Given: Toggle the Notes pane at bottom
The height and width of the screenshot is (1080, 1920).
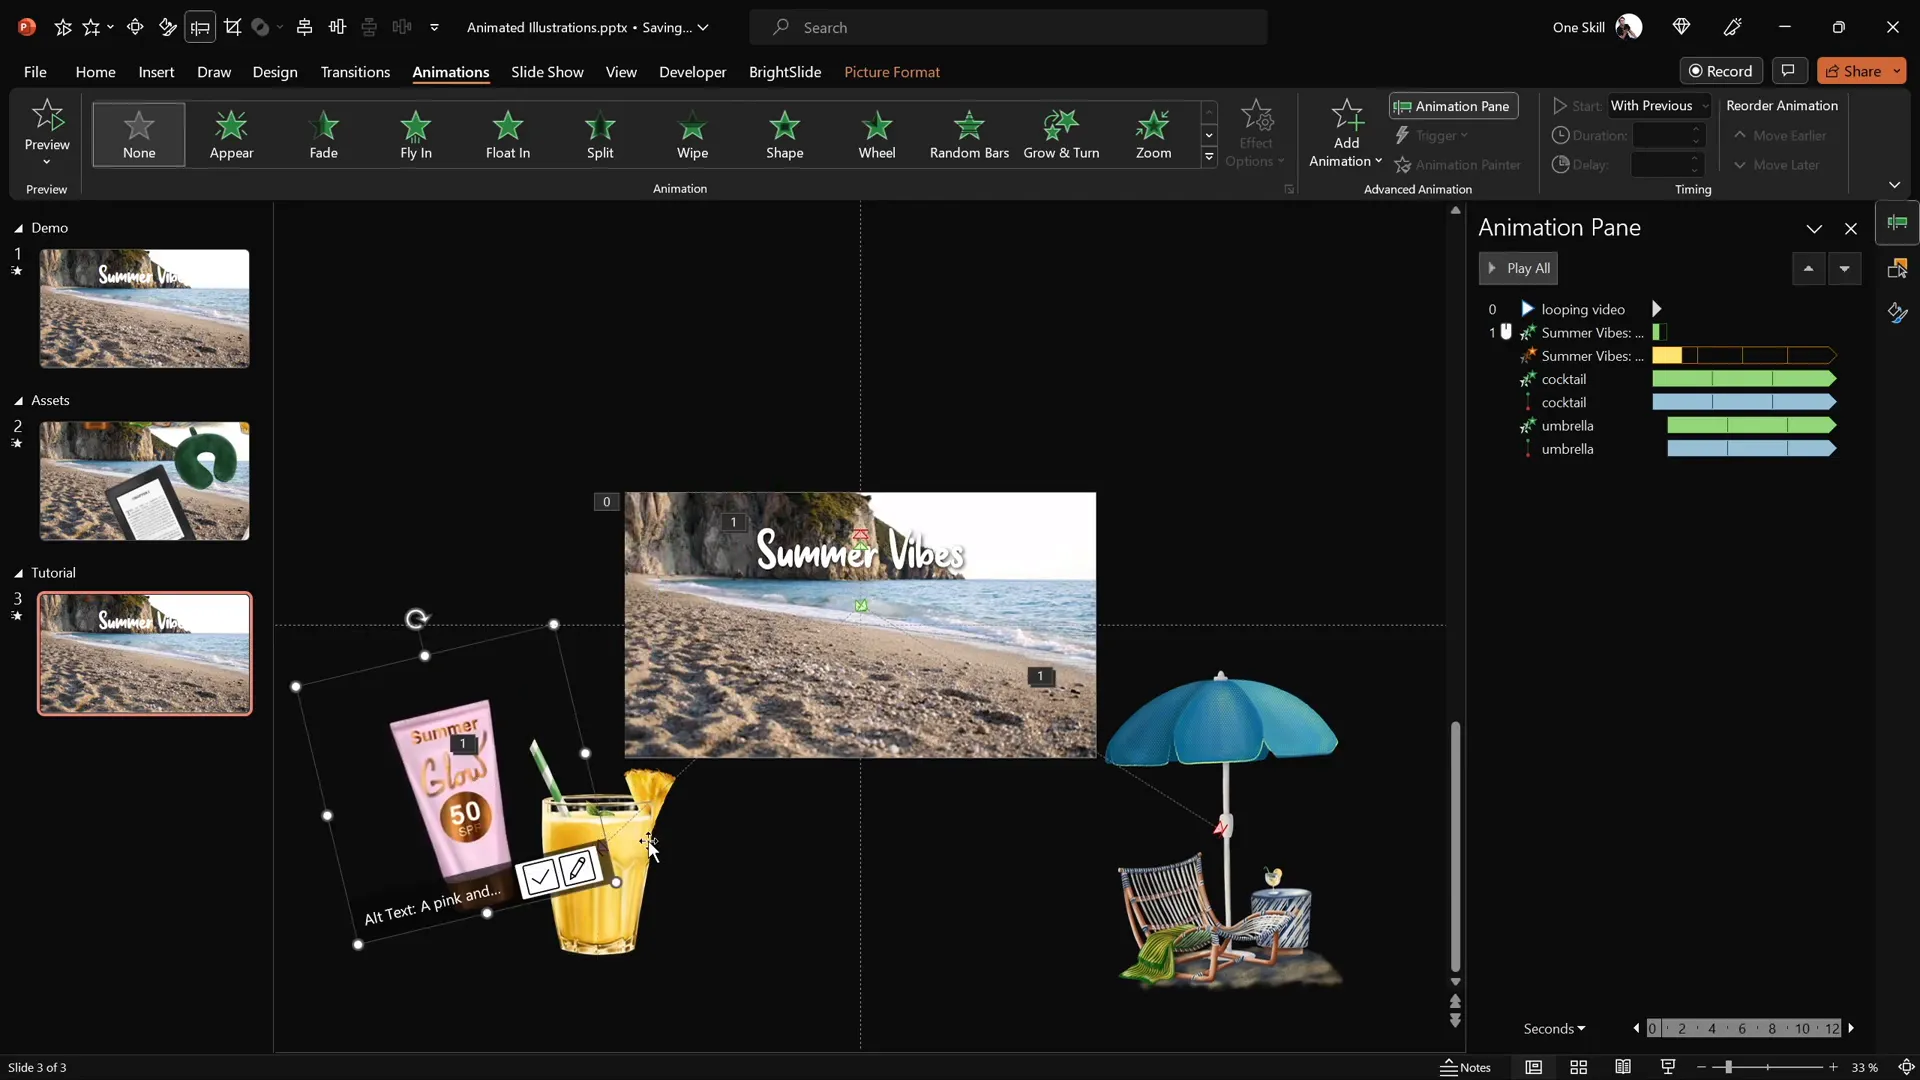Looking at the screenshot, I should (x=1465, y=1067).
